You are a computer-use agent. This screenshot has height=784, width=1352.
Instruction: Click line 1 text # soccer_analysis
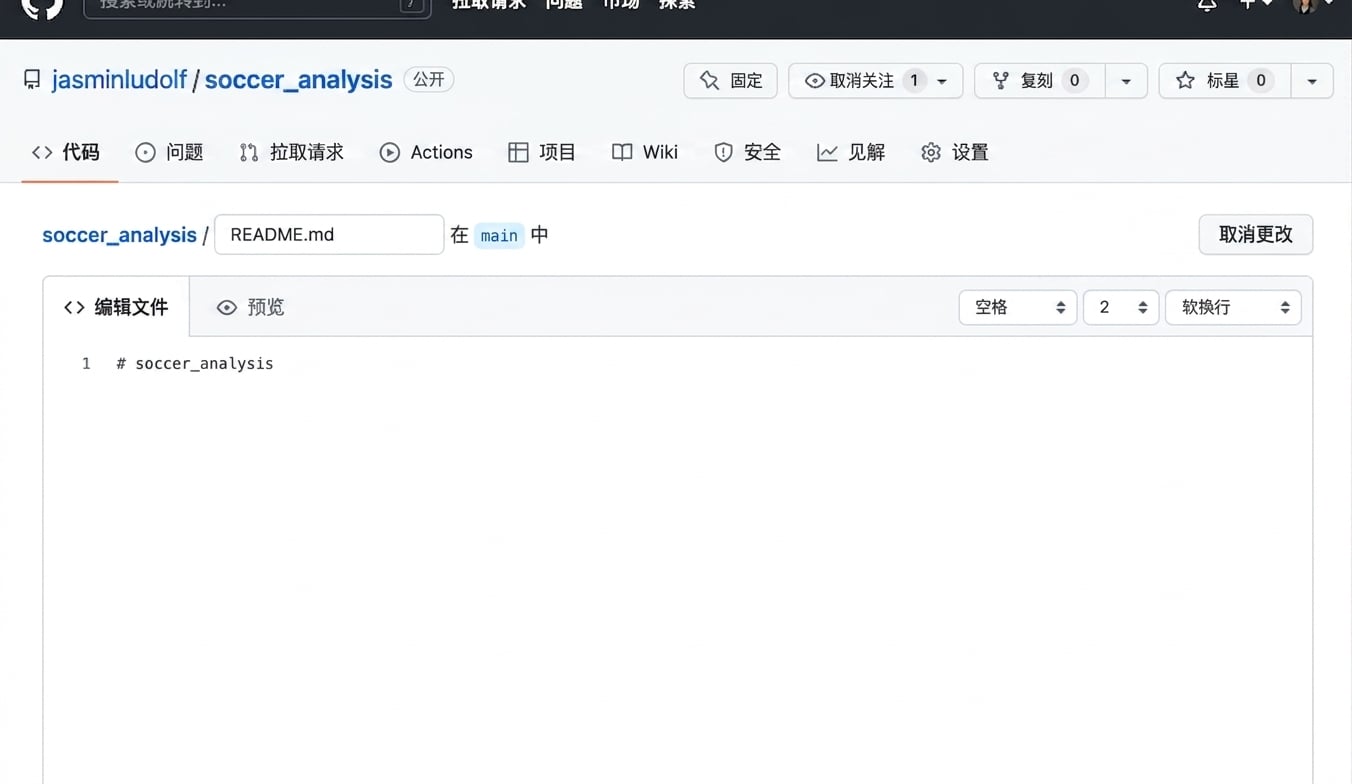click(195, 364)
